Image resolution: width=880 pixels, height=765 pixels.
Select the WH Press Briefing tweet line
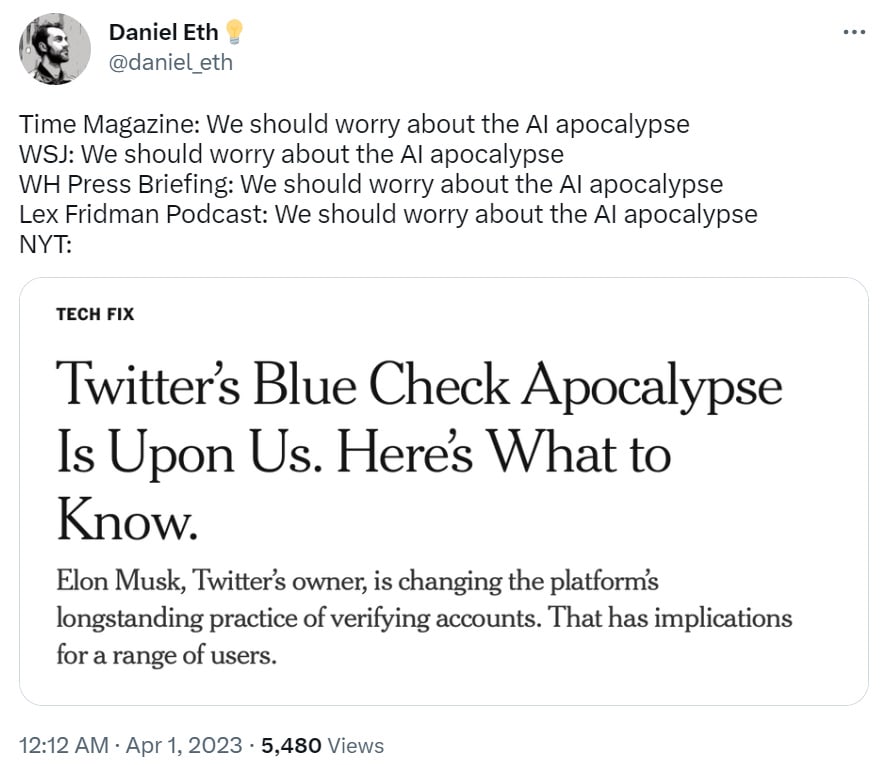(370, 185)
